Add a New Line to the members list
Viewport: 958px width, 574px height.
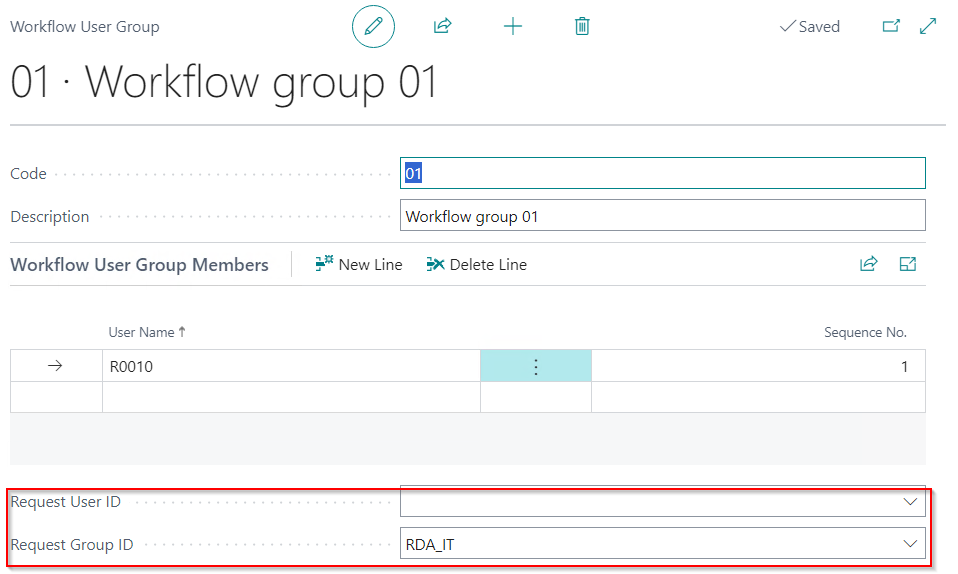[x=359, y=264]
